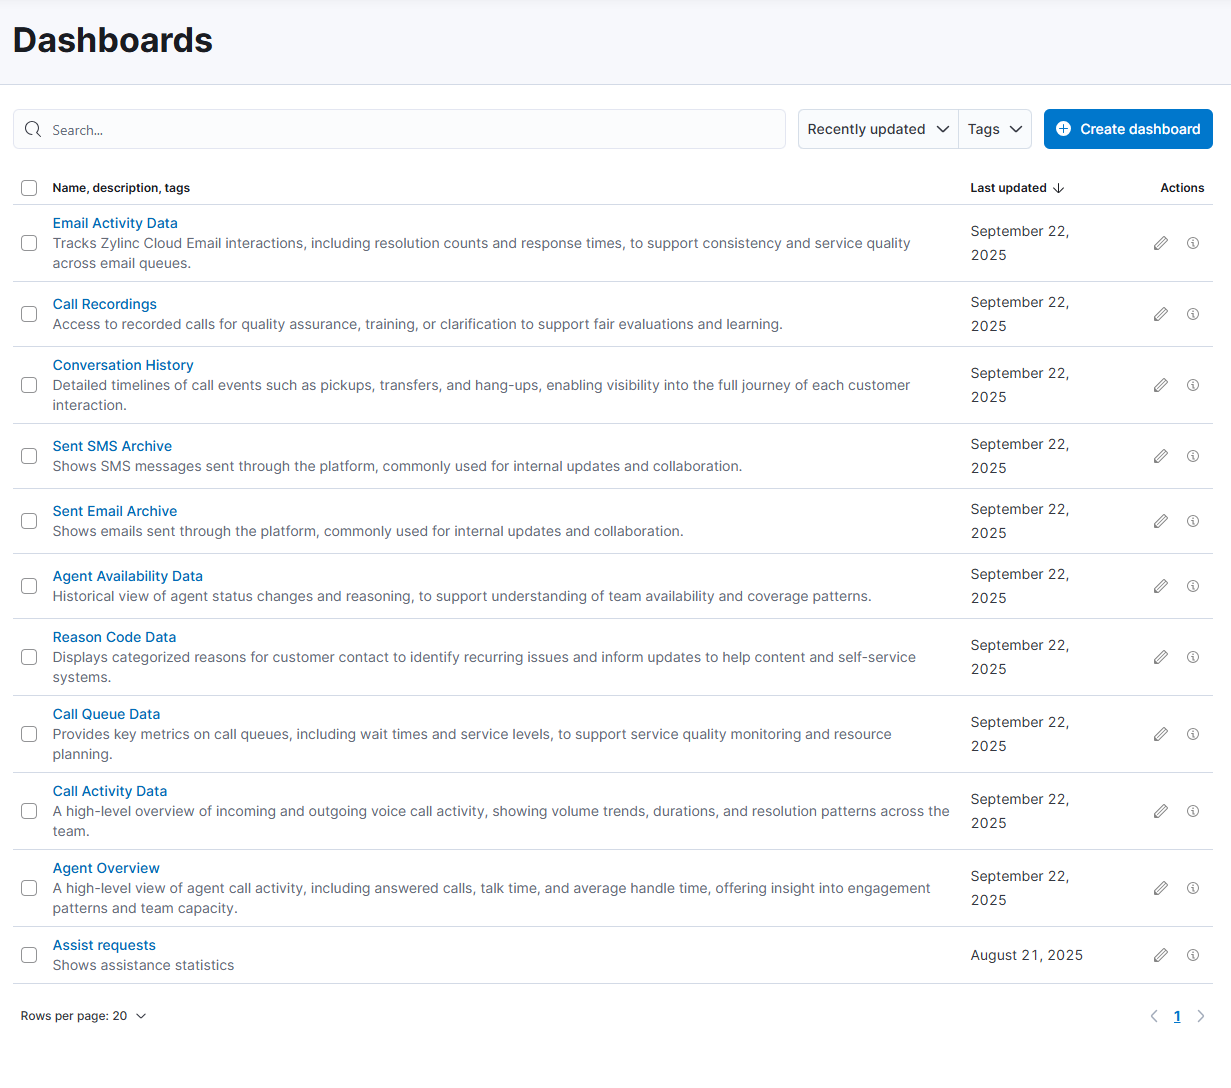Check the Reason Code Data row
The height and width of the screenshot is (1088, 1231).
[x=29, y=657]
